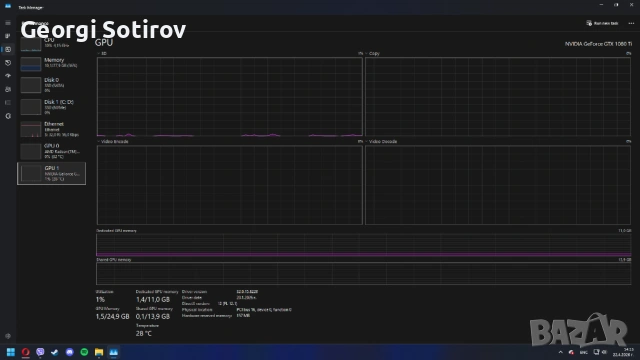Click the Shared GPU memory graph
Viewport: 640px width, 360px height.
pos(364,273)
